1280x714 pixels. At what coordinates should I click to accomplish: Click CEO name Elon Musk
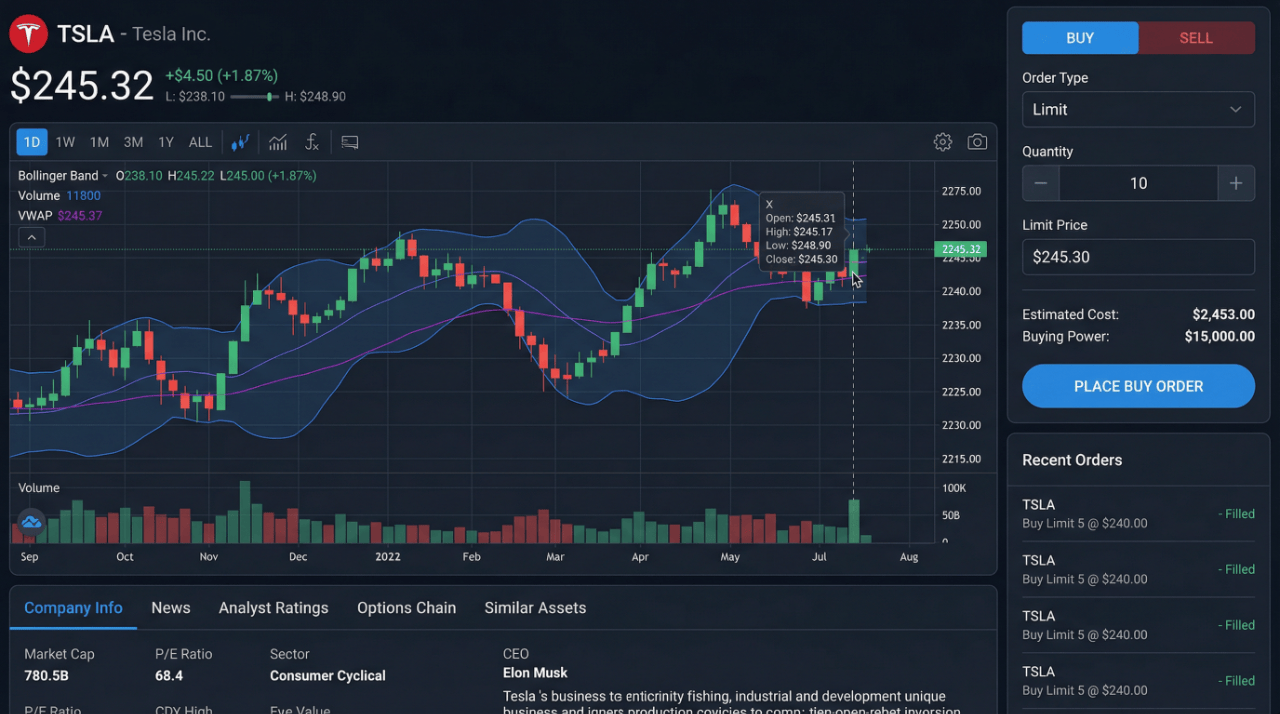535,673
